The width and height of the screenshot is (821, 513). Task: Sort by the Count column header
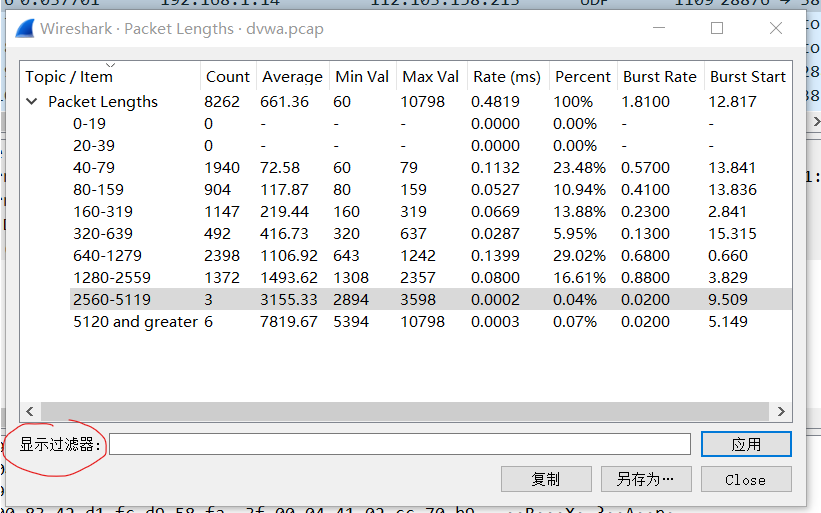pos(228,76)
